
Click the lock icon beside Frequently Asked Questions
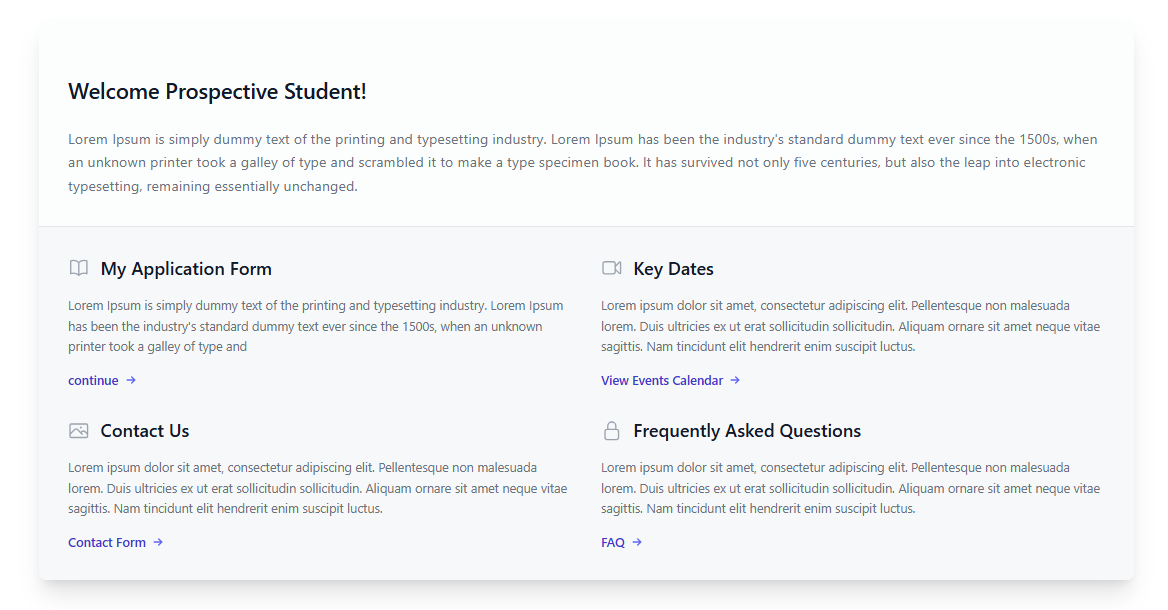click(x=612, y=431)
